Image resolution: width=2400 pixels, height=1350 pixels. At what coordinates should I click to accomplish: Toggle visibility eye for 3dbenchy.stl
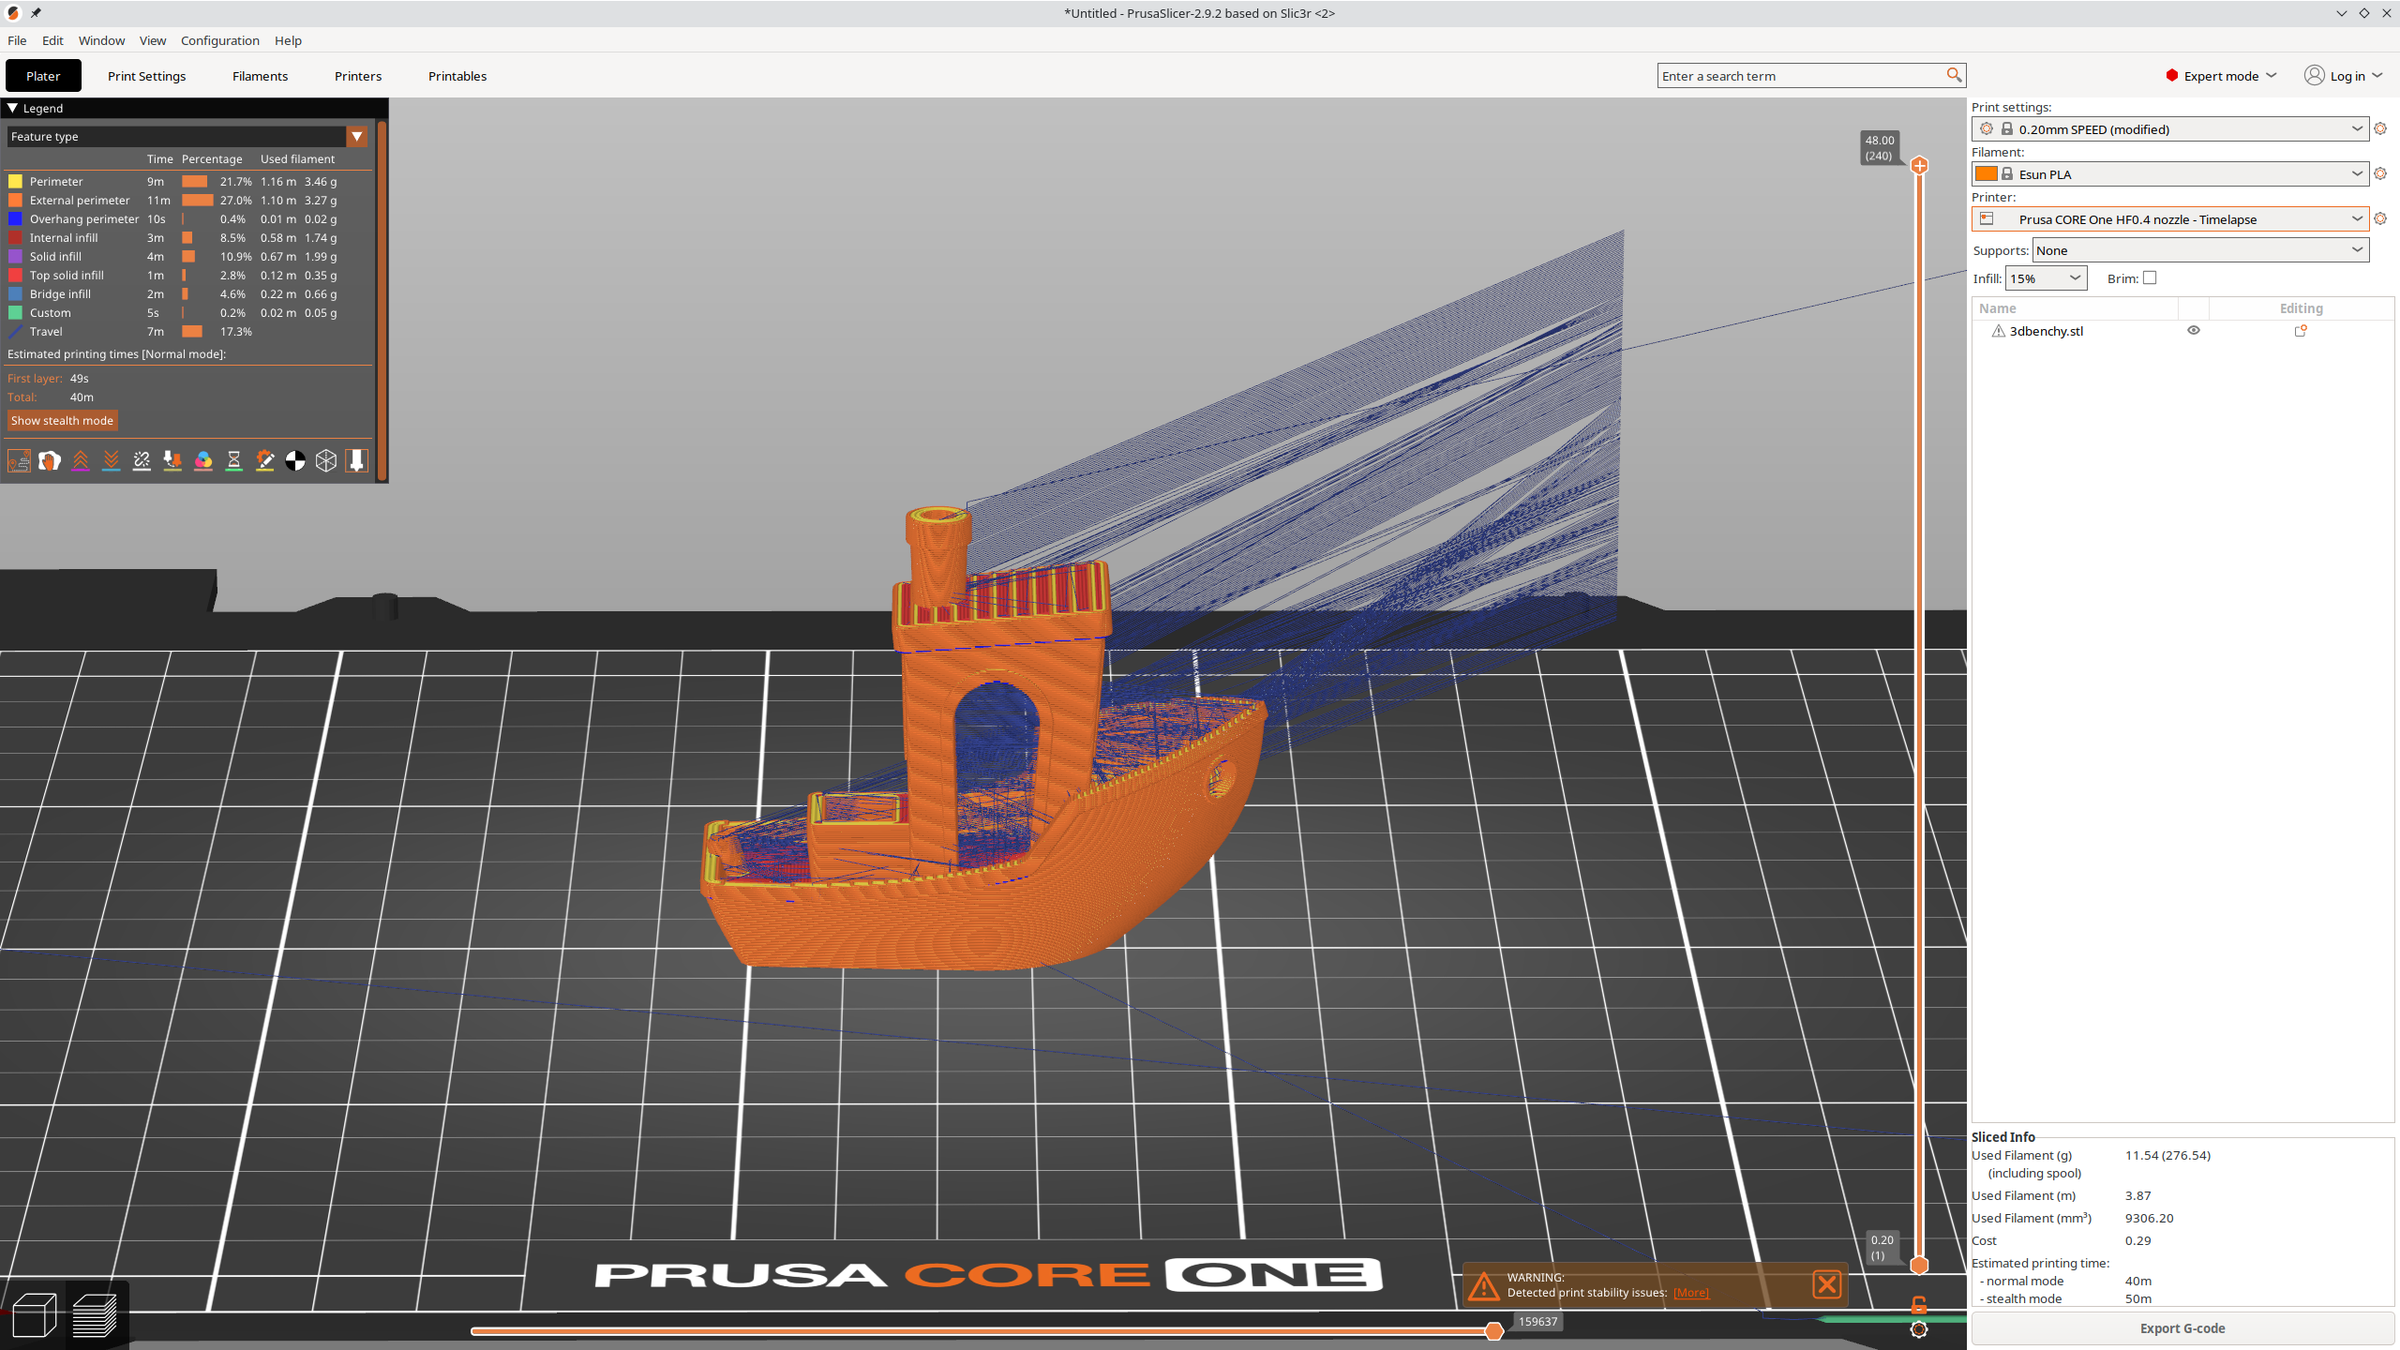pos(2193,331)
